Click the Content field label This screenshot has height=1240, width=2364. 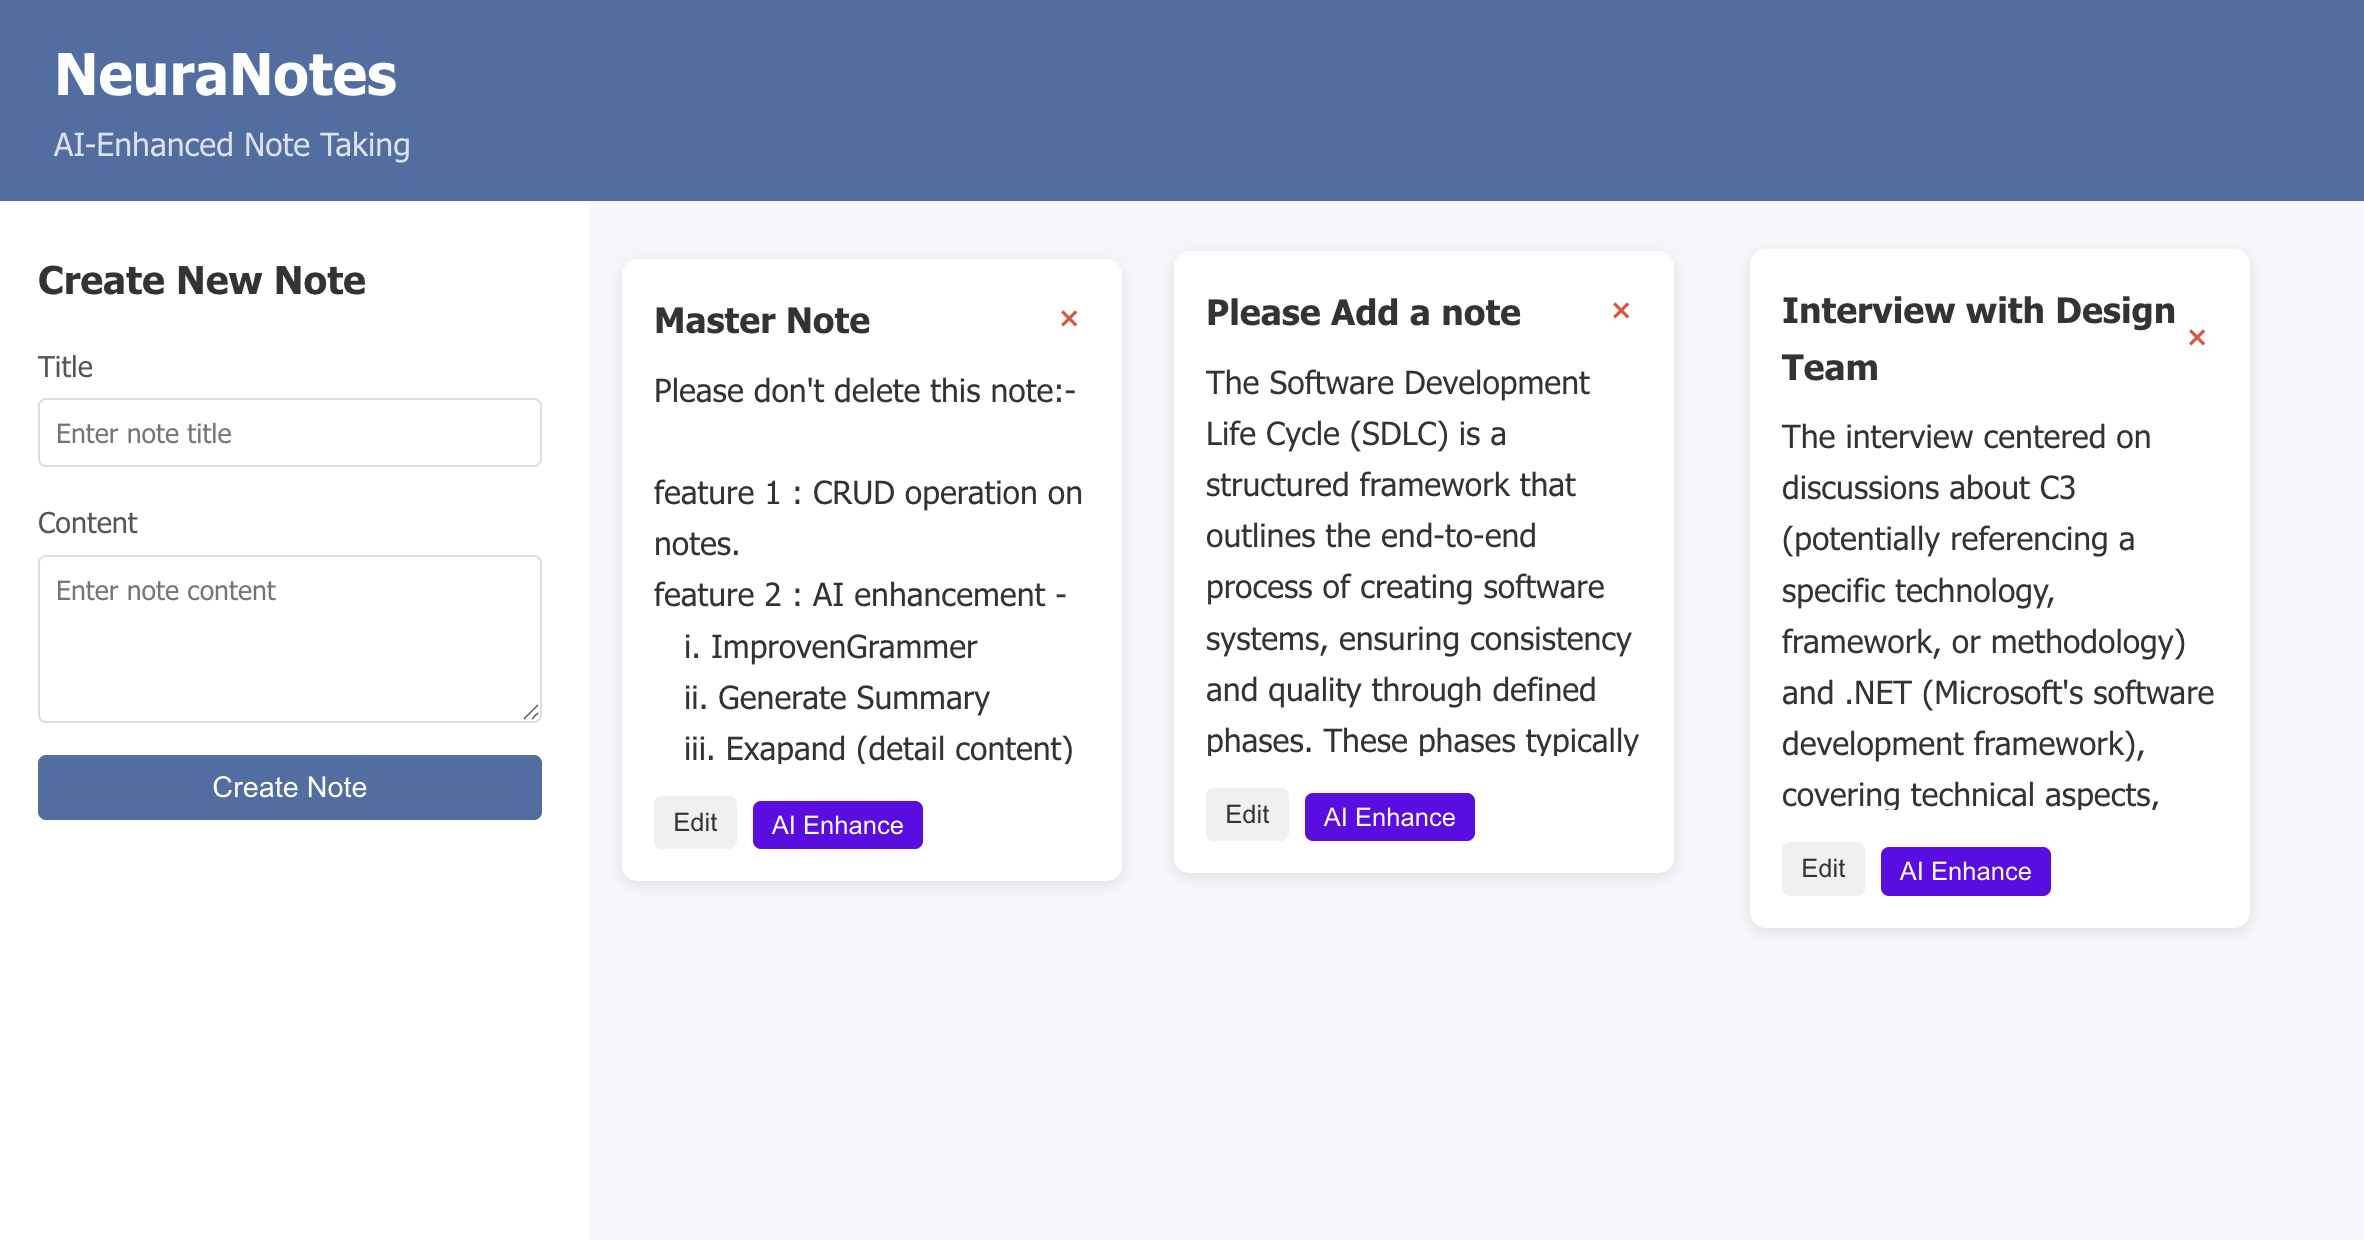pyautogui.click(x=87, y=523)
